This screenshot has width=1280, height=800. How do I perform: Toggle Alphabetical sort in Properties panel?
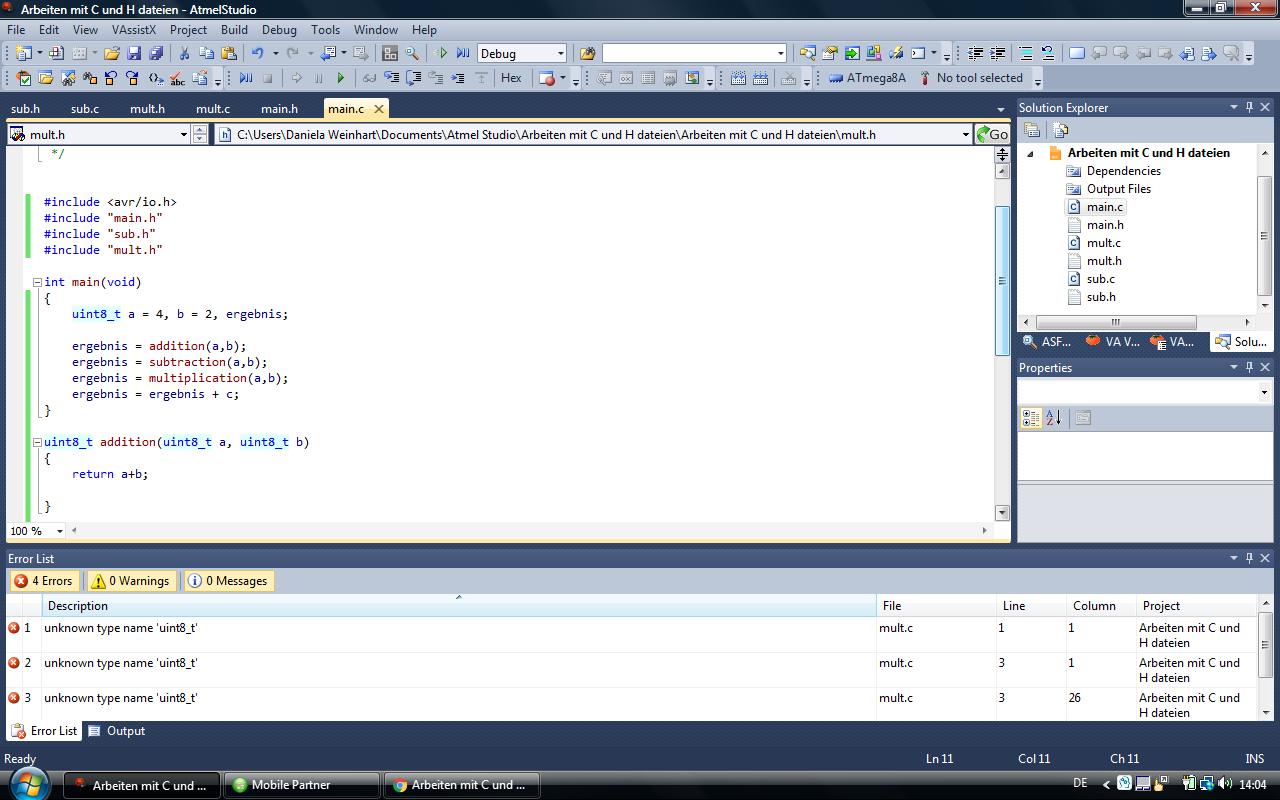pyautogui.click(x=1053, y=418)
